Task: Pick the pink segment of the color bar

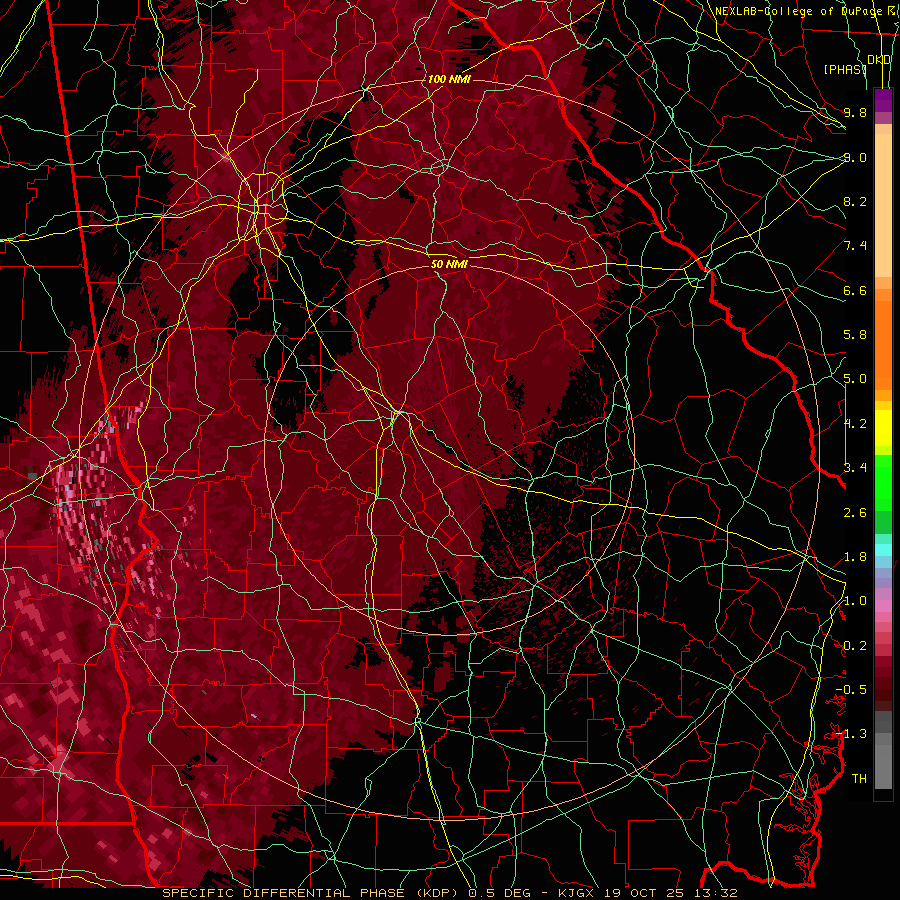Action: 883,606
